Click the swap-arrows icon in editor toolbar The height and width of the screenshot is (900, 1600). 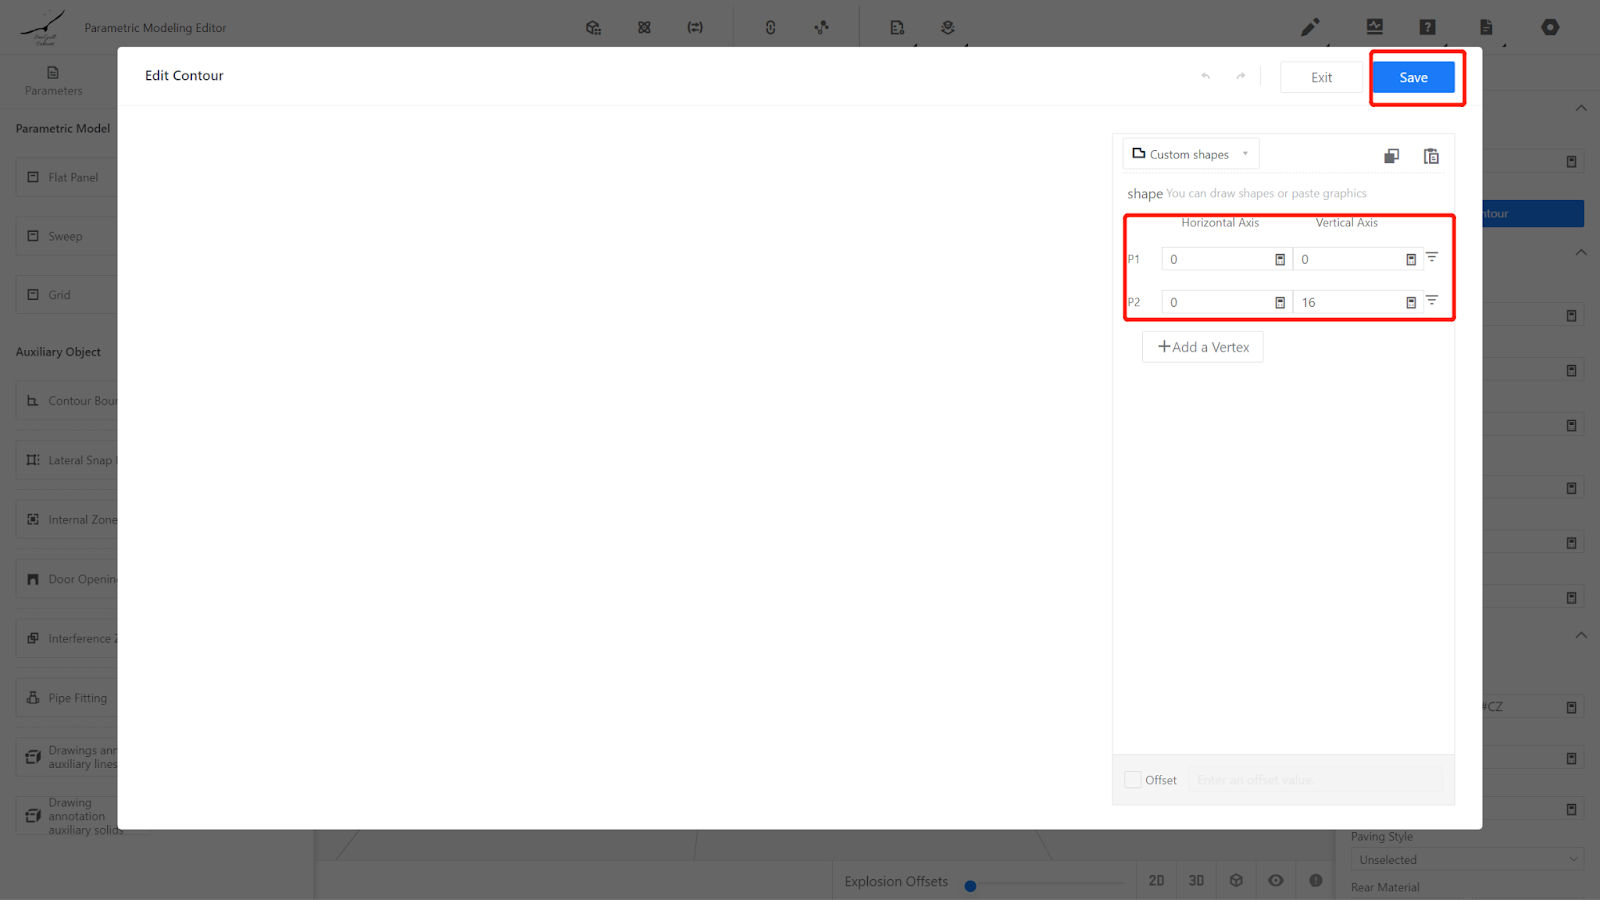pyautogui.click(x=695, y=28)
